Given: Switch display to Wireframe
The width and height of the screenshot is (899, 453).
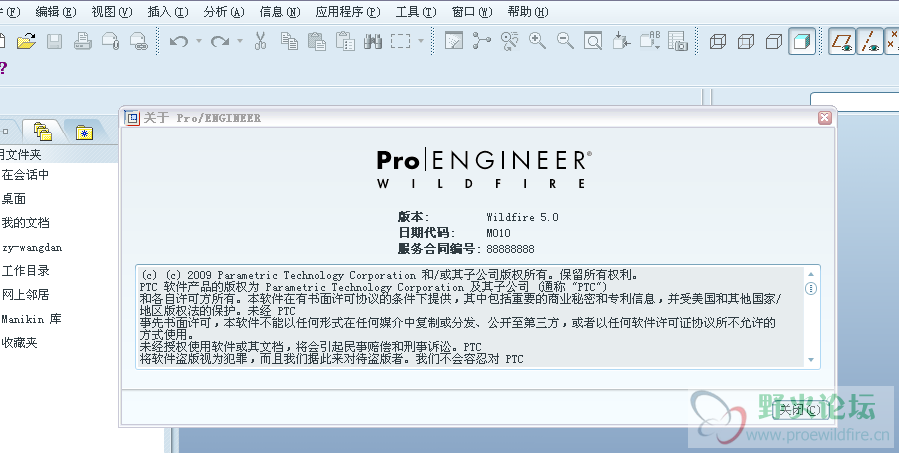Looking at the screenshot, I should pos(718,41).
